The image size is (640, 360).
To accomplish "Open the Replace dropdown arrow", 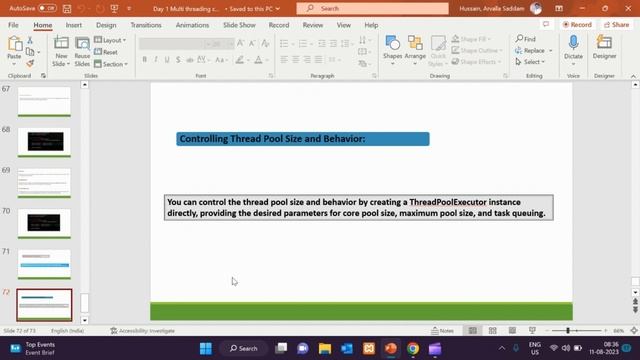I will pos(551,51).
